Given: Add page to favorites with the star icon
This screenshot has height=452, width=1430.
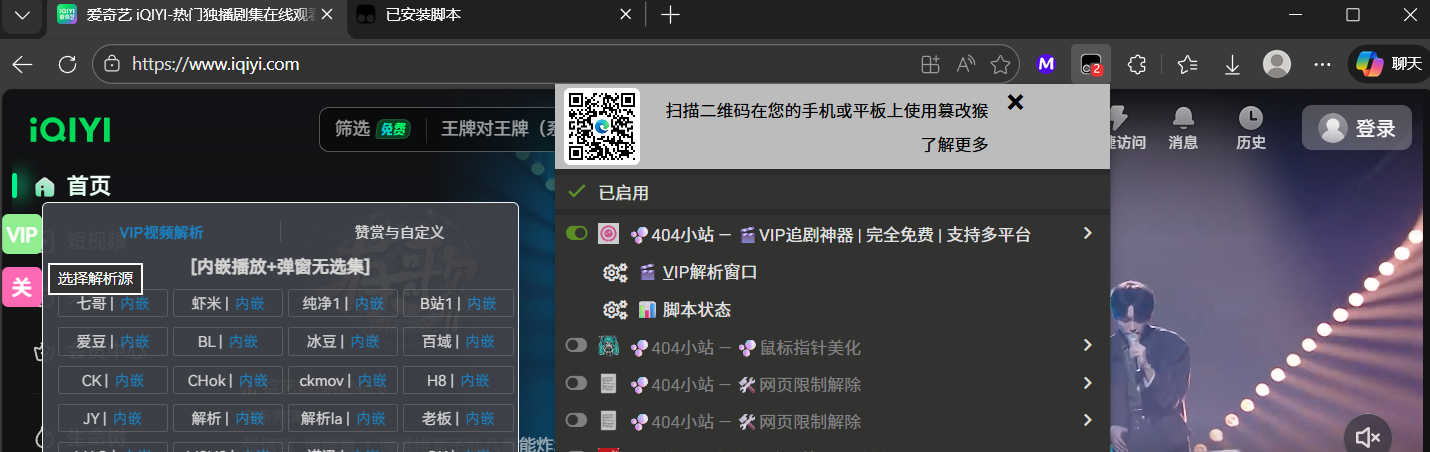Looking at the screenshot, I should pos(1000,64).
